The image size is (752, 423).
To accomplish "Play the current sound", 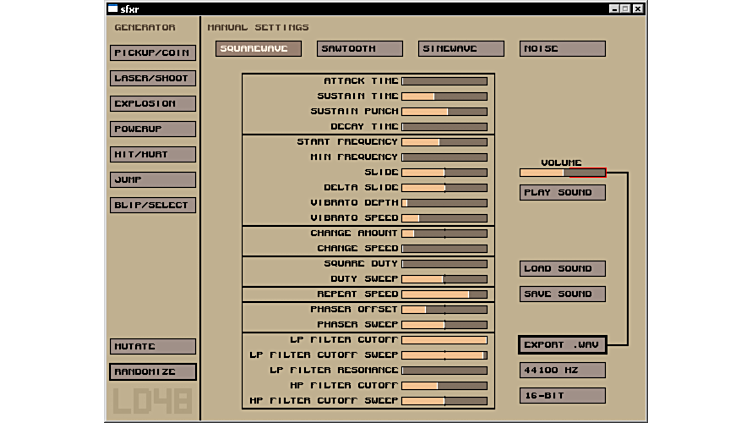I will pyautogui.click(x=562, y=192).
